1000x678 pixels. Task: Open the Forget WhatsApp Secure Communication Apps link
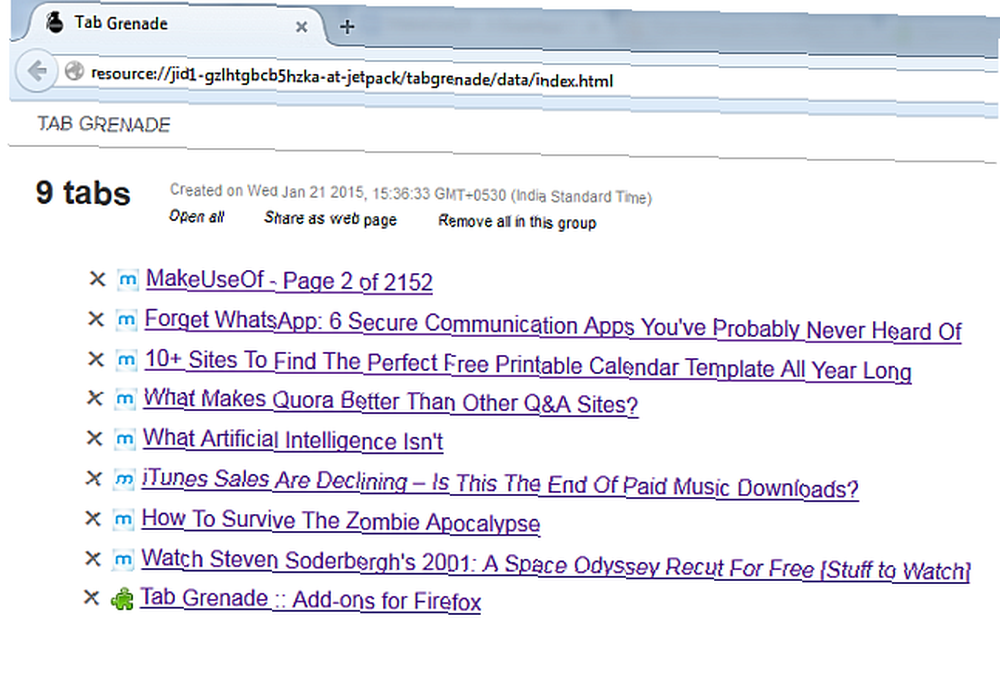pyautogui.click(x=553, y=325)
